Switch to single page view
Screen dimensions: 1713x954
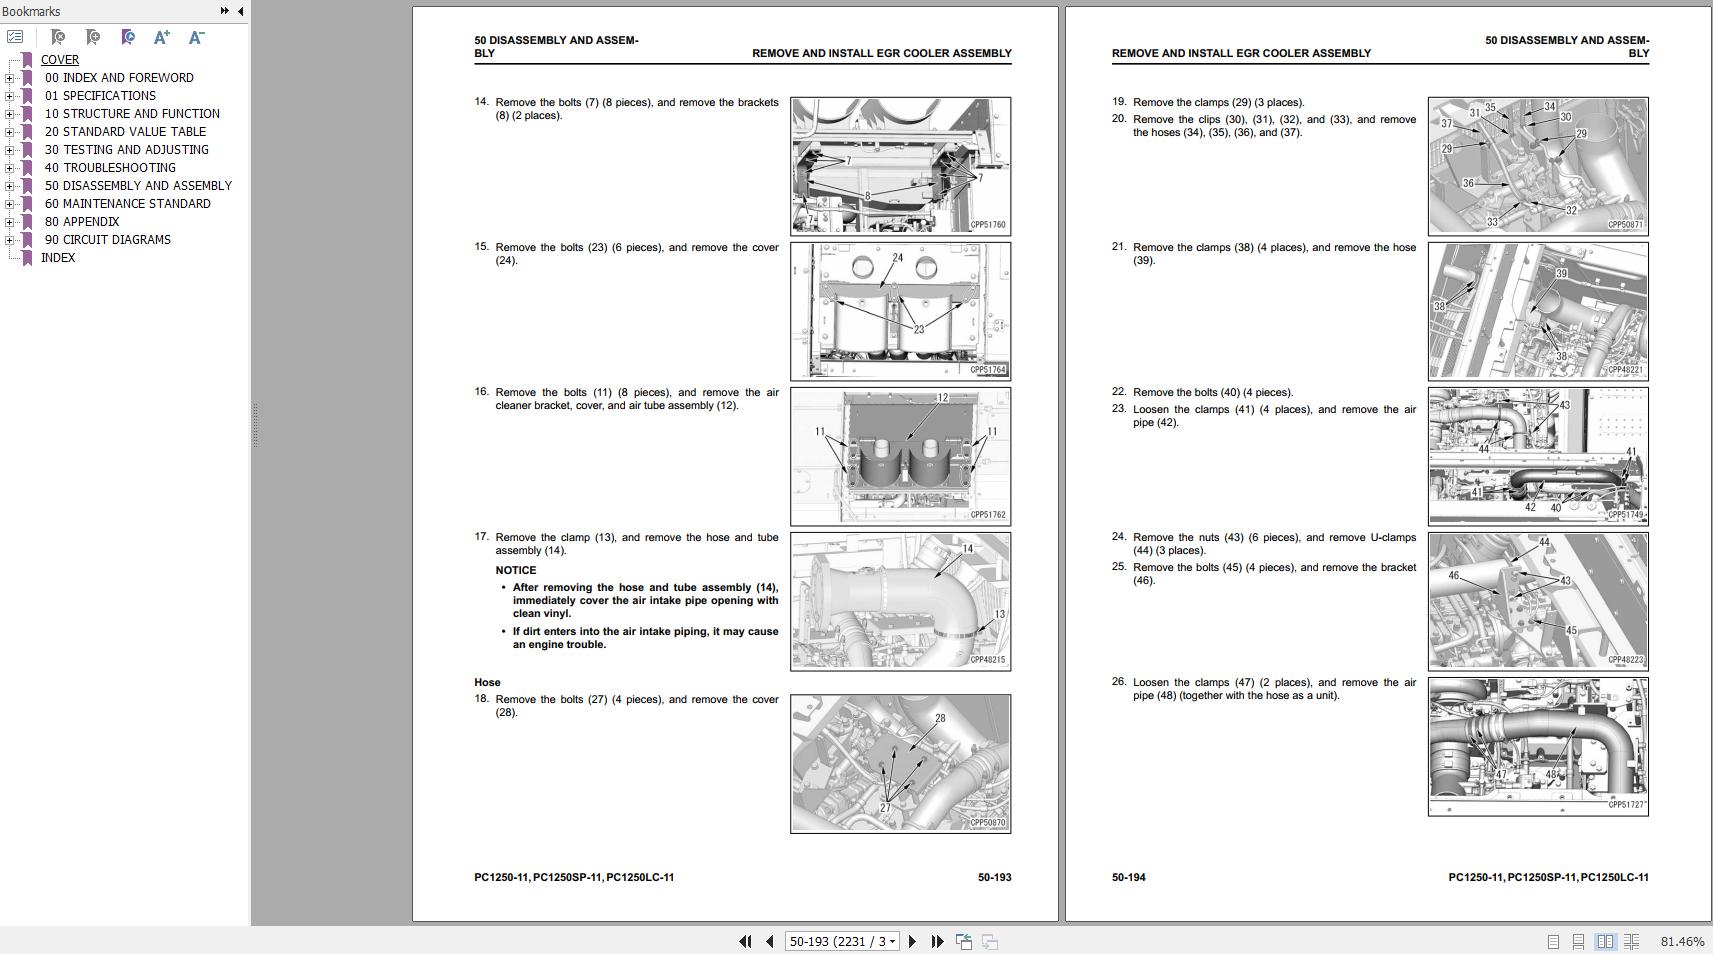[x=1553, y=941]
